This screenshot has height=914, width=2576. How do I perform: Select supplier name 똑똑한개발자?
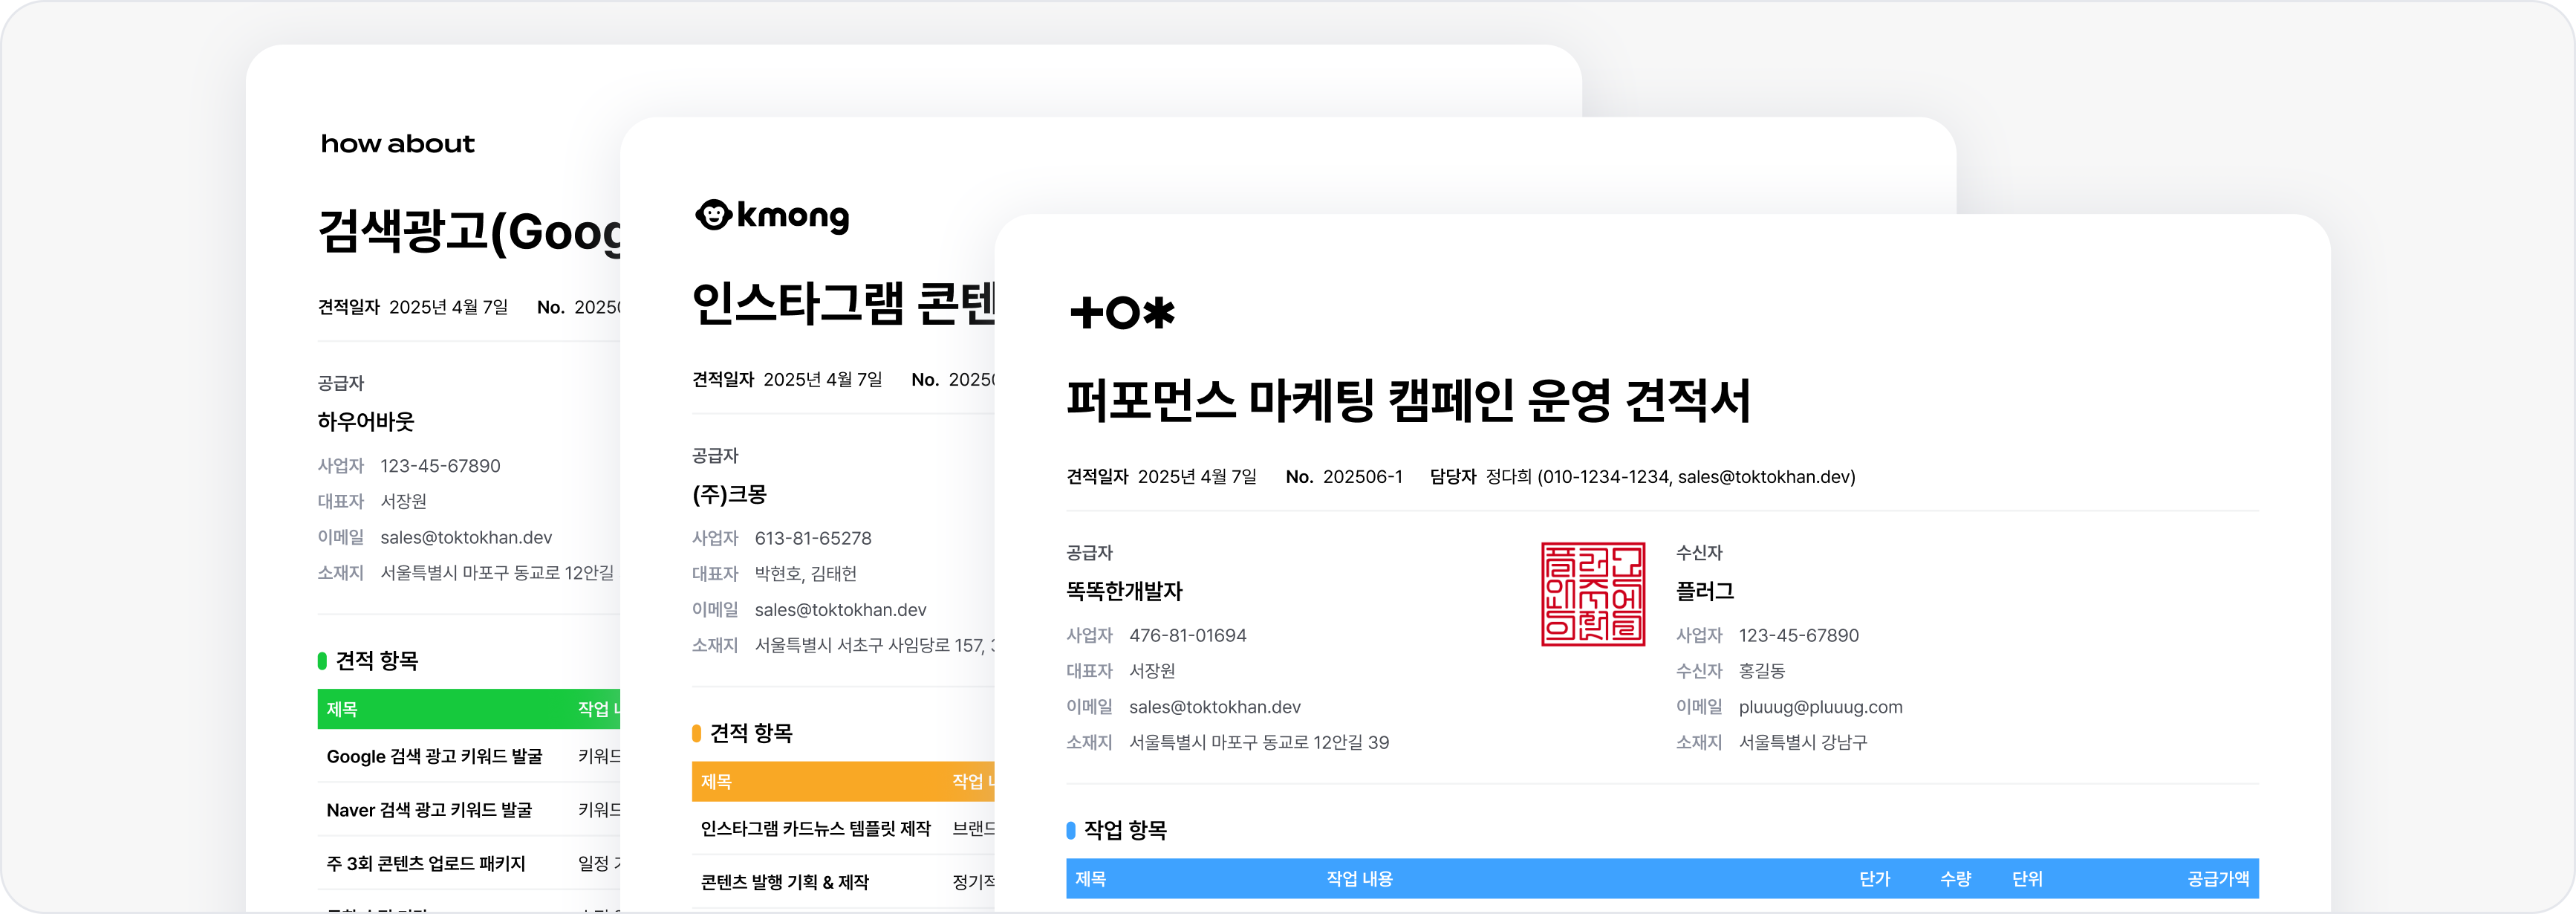pyautogui.click(x=1124, y=591)
